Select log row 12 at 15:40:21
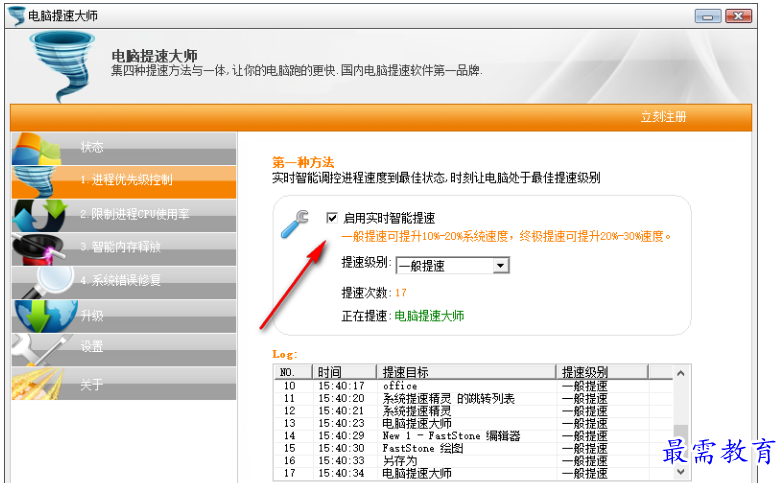784x483 pixels. (x=473, y=411)
